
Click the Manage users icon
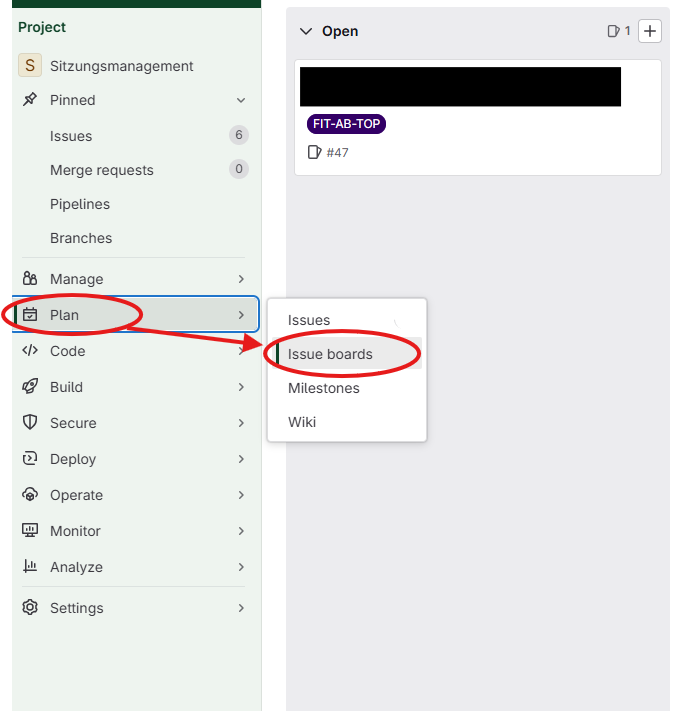[x=30, y=278]
